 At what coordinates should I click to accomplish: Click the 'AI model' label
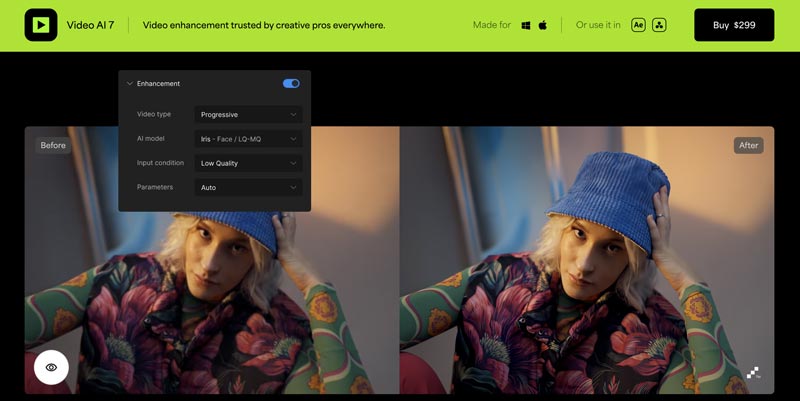151,139
